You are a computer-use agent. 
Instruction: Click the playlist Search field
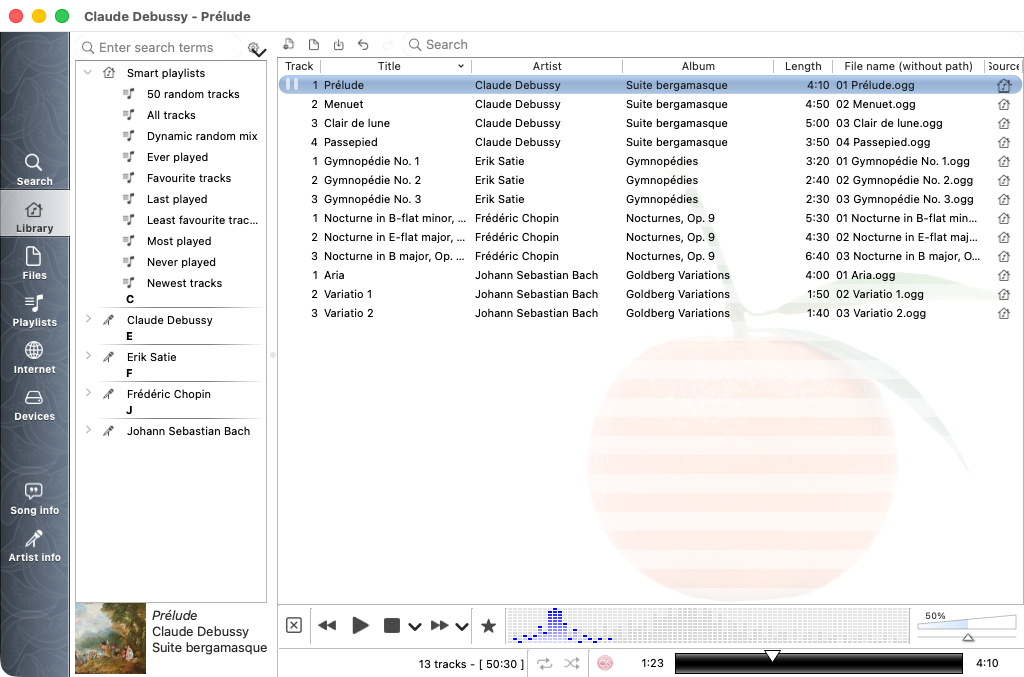(x=712, y=44)
